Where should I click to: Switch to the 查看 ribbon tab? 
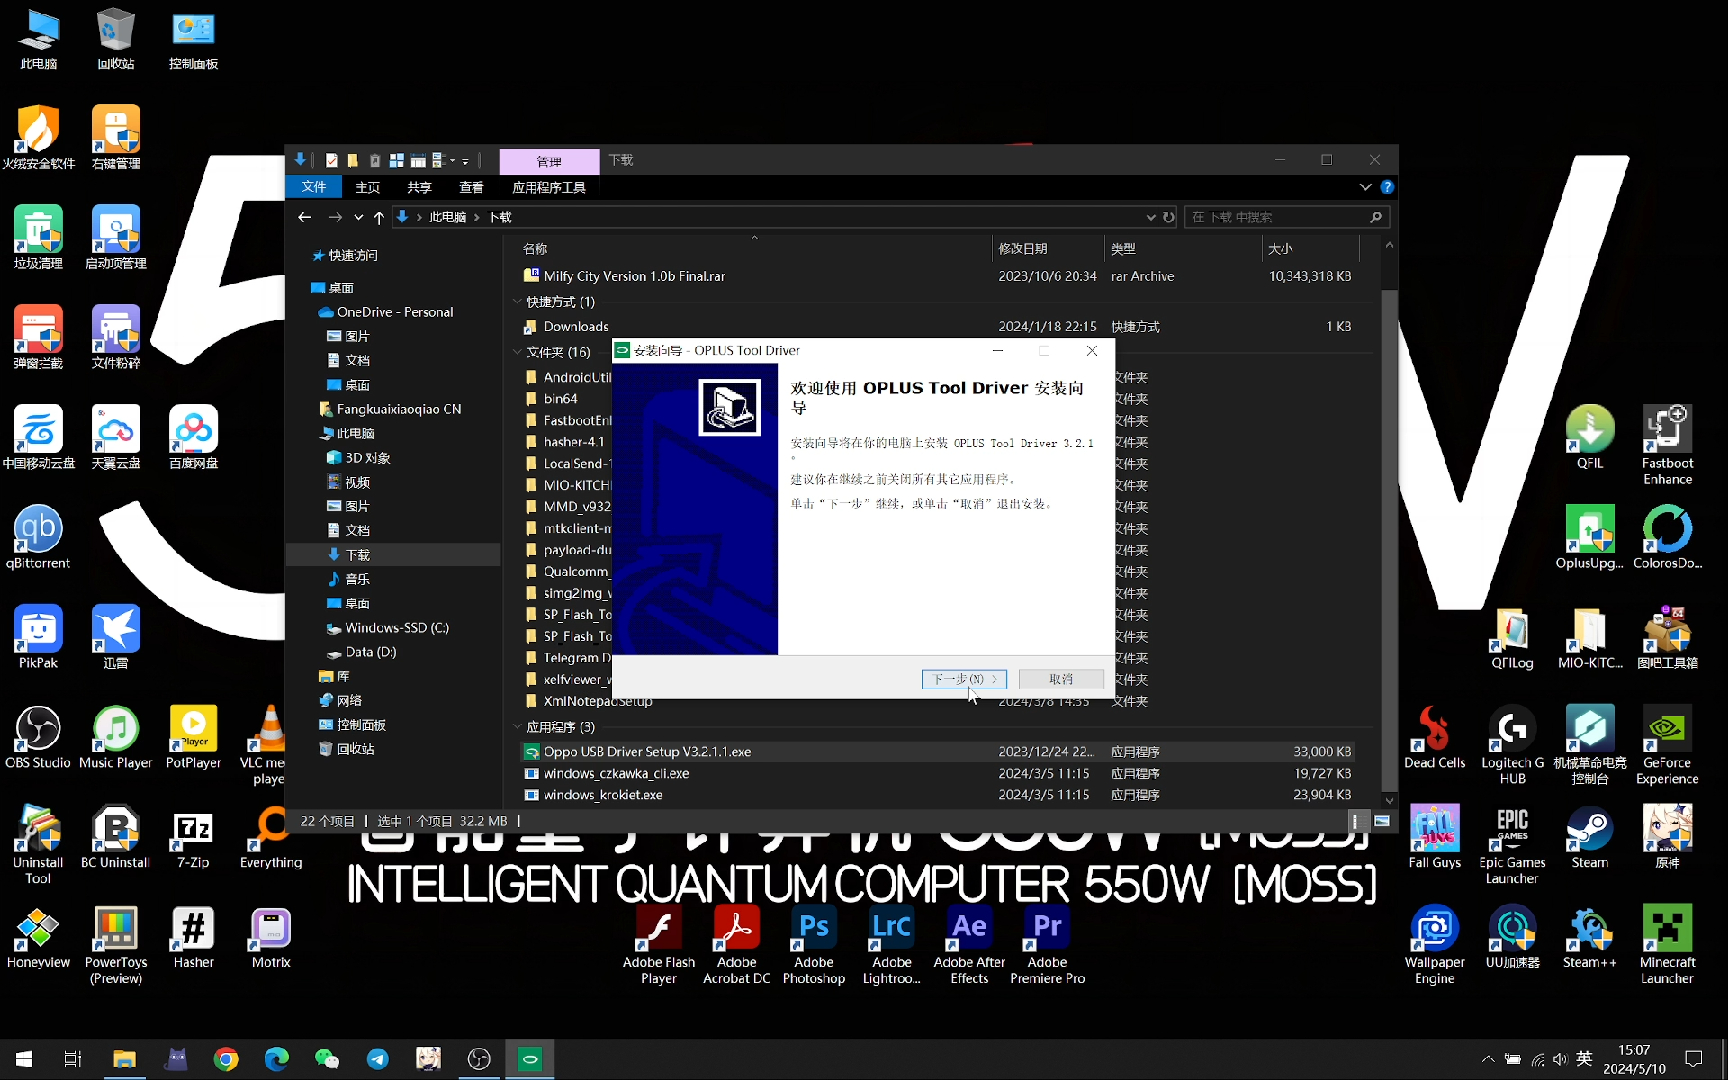(471, 187)
